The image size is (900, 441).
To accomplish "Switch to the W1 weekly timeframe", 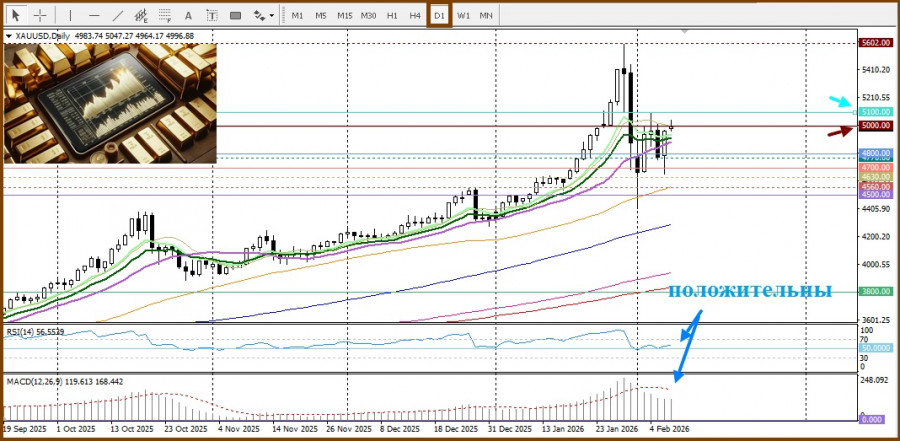I will pyautogui.click(x=463, y=15).
